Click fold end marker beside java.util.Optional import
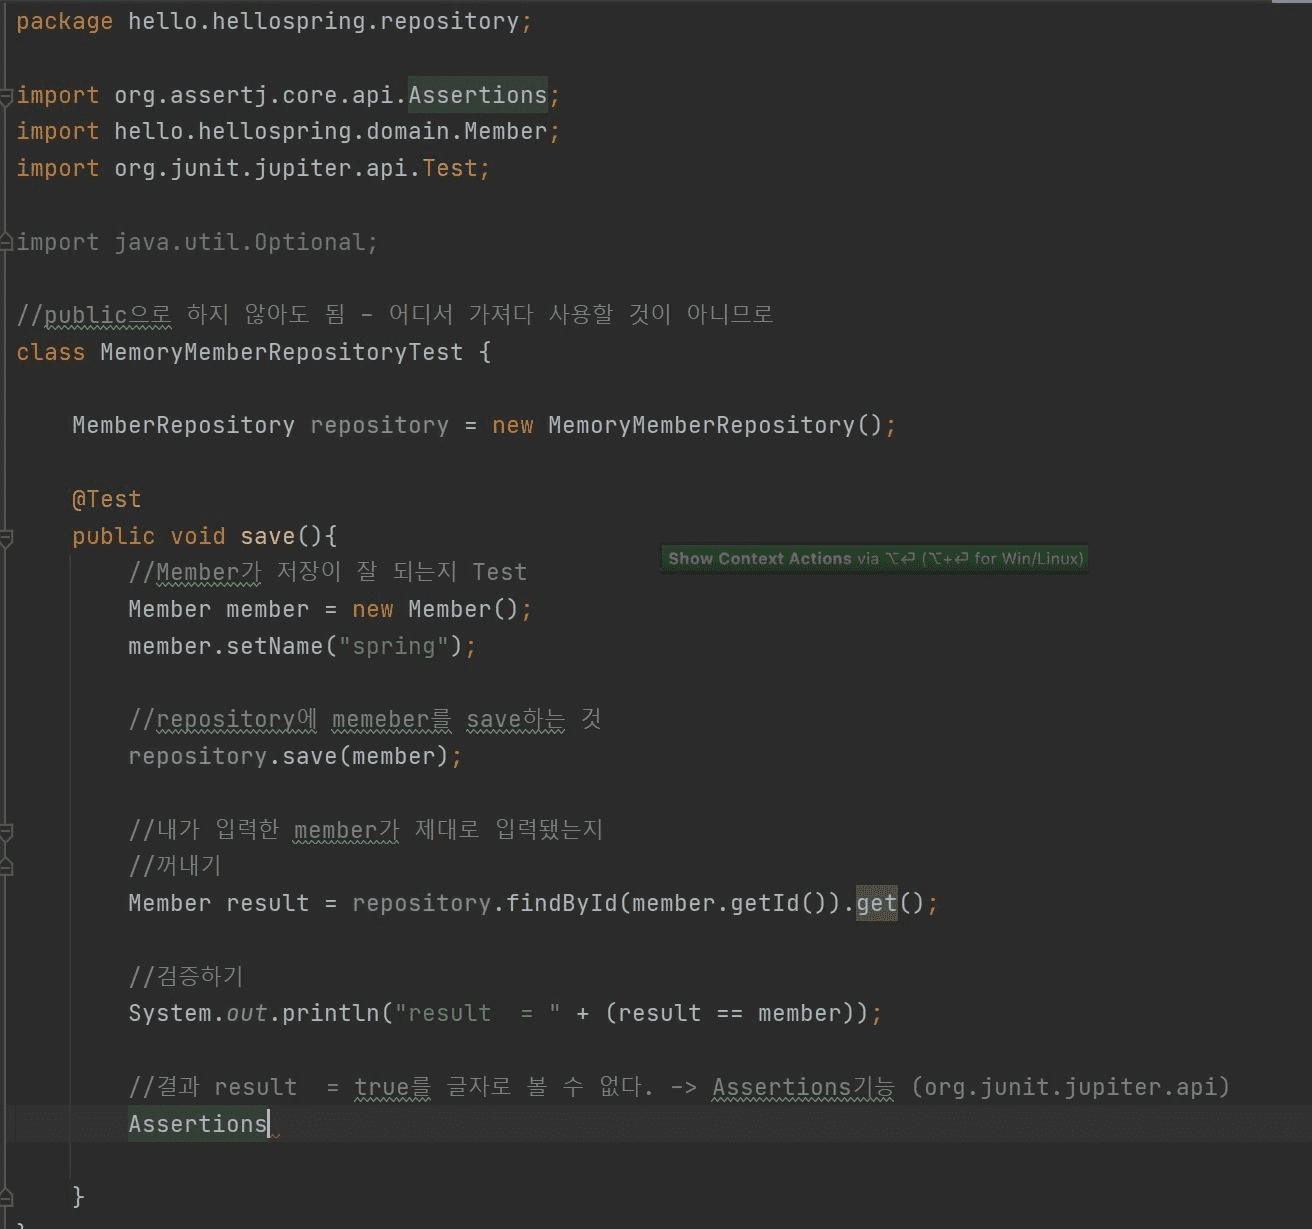Image resolution: width=1312 pixels, height=1229 pixels. coord(6,242)
